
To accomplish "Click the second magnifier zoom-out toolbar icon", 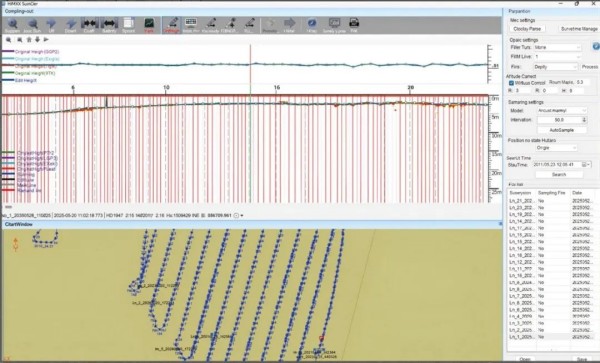I will (33, 24).
